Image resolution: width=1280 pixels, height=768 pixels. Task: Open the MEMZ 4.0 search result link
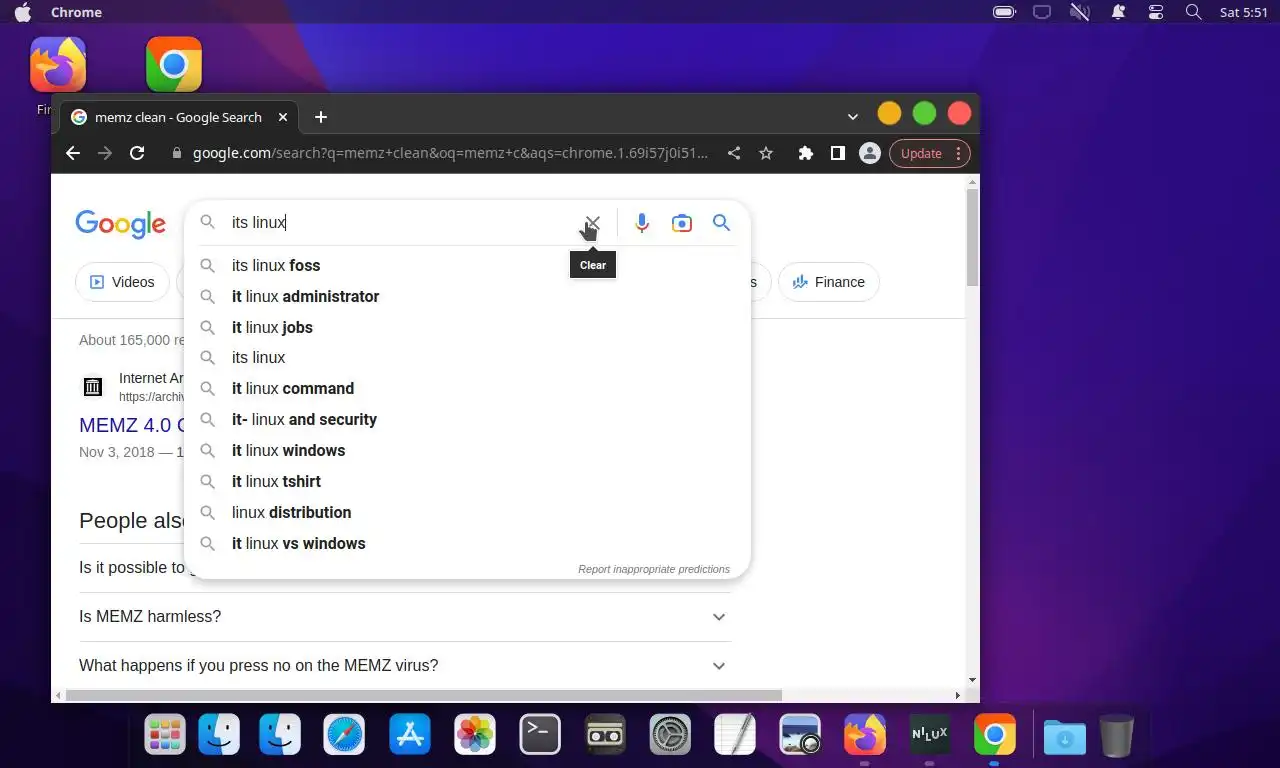132,425
